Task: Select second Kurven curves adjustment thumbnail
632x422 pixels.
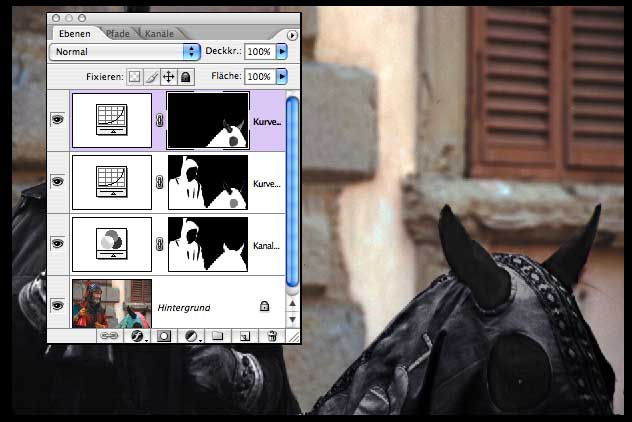Action: (112, 183)
